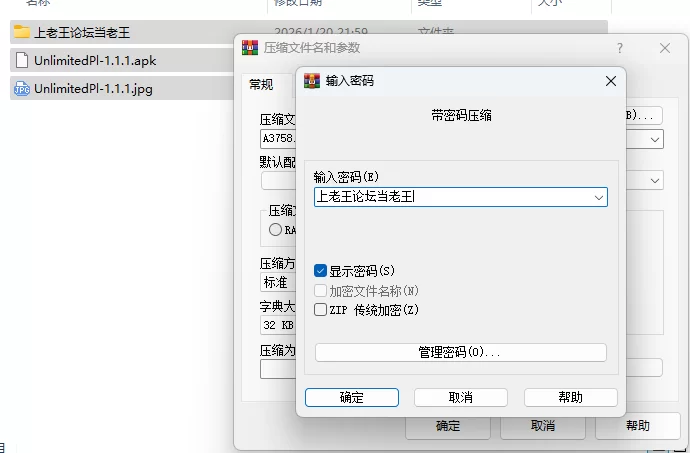Select the RAR radio button behind the password dialog
This screenshot has height=453, width=690.
[275, 229]
